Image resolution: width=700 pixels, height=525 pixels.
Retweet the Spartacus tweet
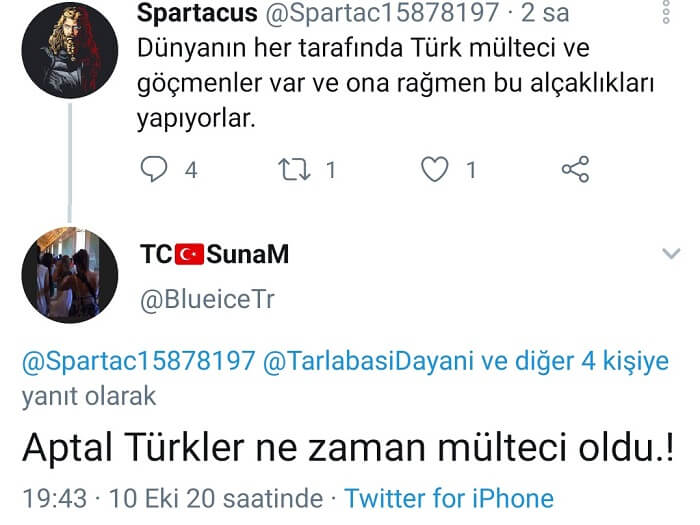pyautogui.click(x=293, y=170)
